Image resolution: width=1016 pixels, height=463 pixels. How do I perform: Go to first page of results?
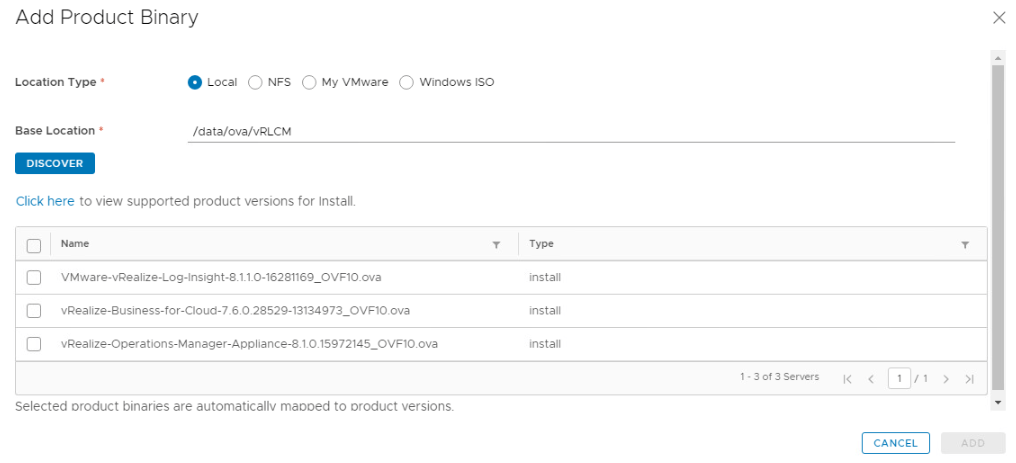pyautogui.click(x=847, y=379)
